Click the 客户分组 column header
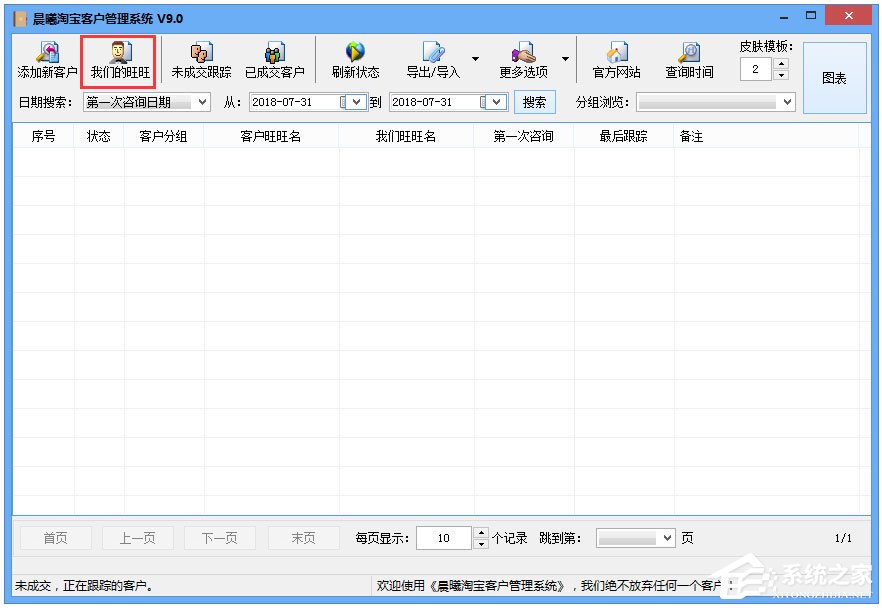This screenshot has width=882, height=608. pyautogui.click(x=164, y=136)
